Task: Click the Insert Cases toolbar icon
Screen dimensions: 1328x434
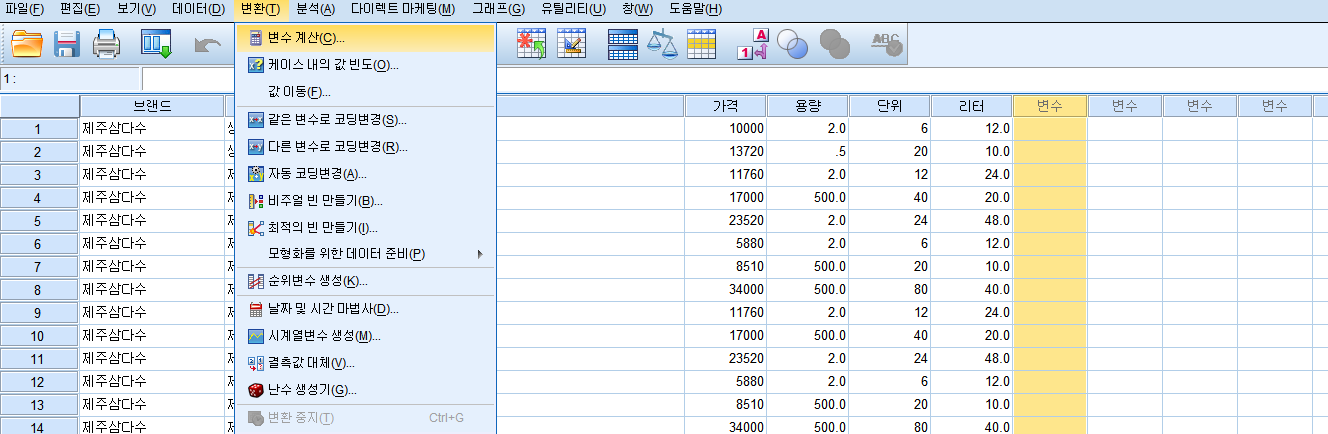Action: pyautogui.click(x=531, y=44)
